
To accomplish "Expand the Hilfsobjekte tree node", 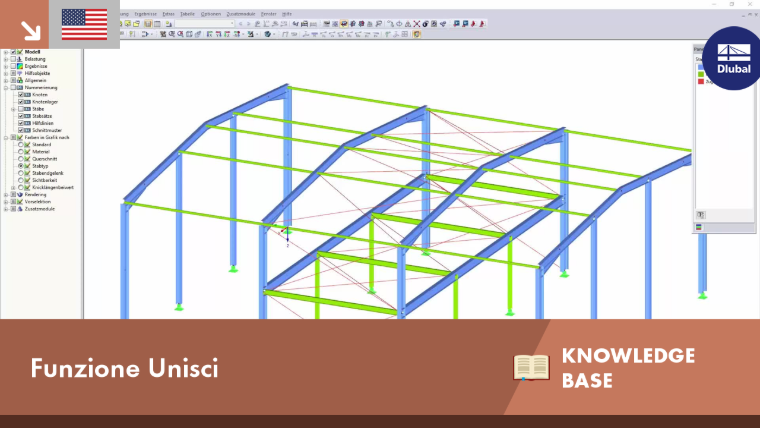I will pyautogui.click(x=6, y=73).
